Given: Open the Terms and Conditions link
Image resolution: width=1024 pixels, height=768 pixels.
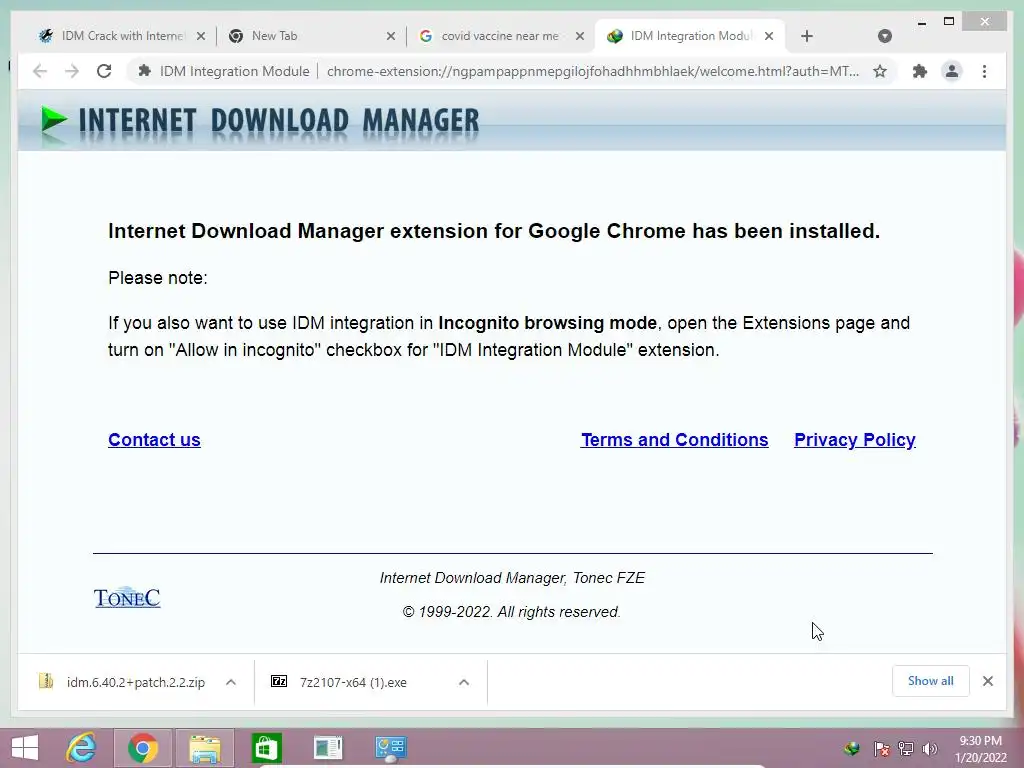Looking at the screenshot, I should 675,440.
